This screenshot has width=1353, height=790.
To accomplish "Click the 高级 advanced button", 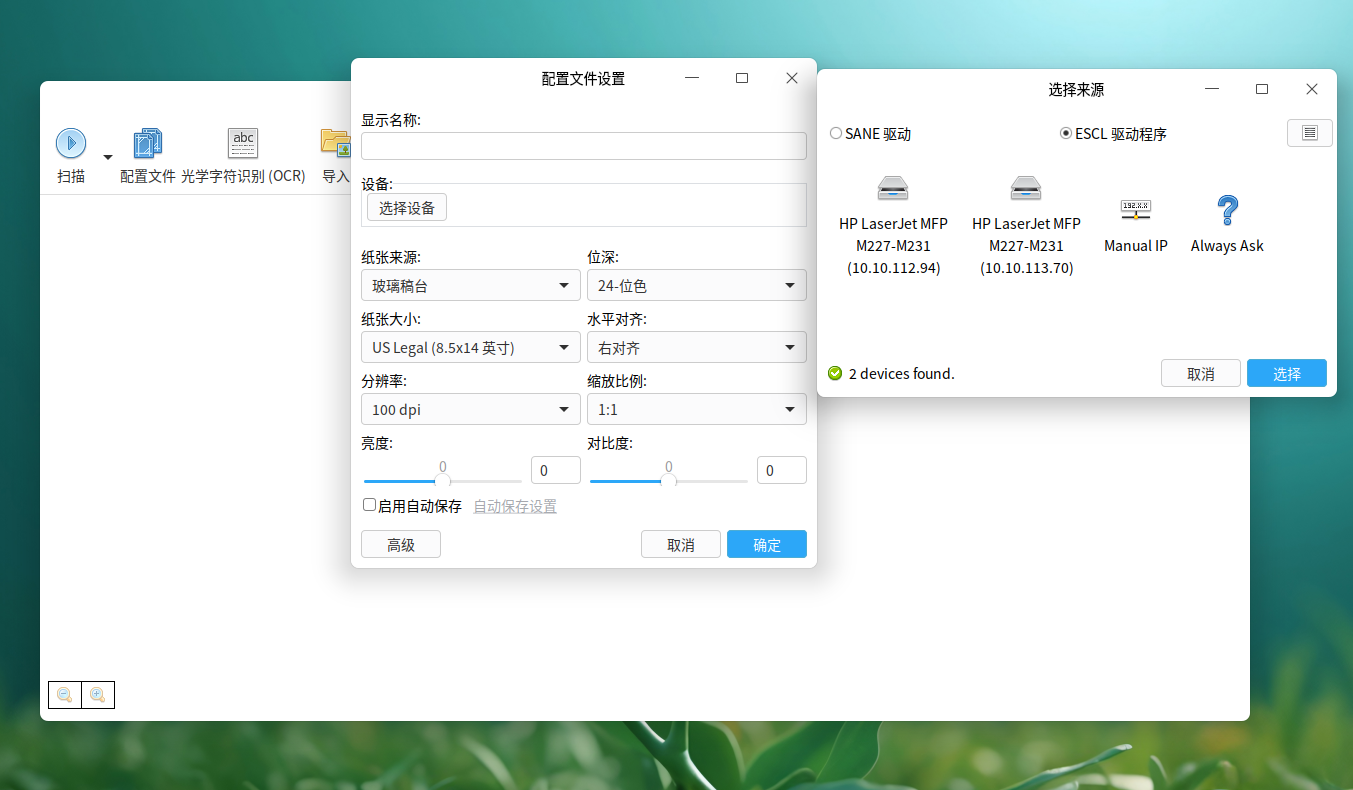I will click(401, 545).
